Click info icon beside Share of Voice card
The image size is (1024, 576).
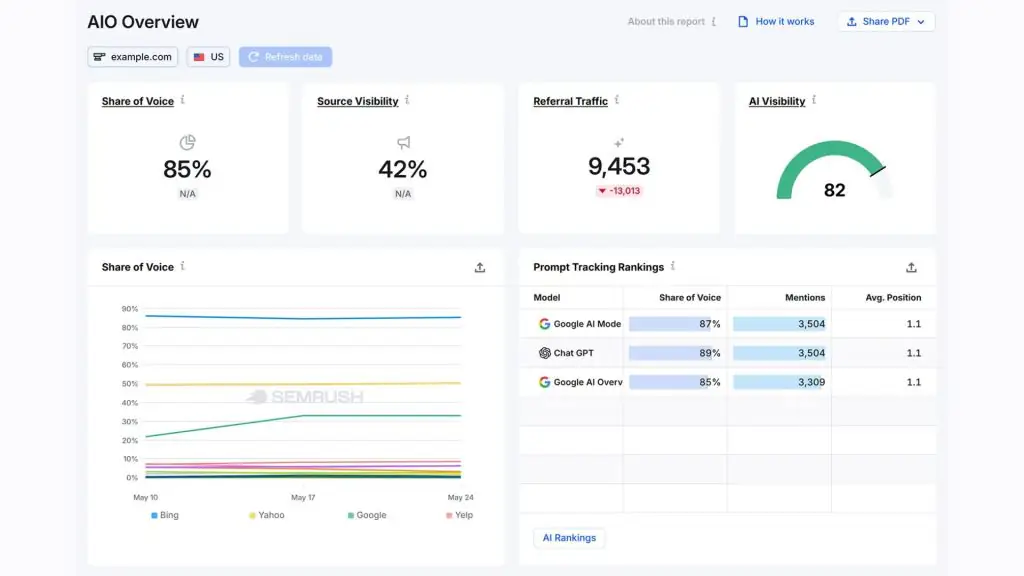pos(183,100)
